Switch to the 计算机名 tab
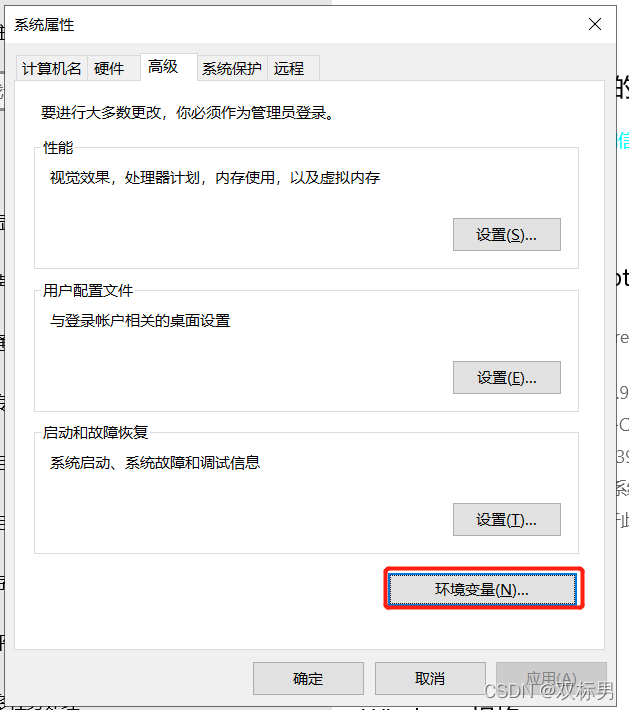629x710 pixels. [x=52, y=68]
